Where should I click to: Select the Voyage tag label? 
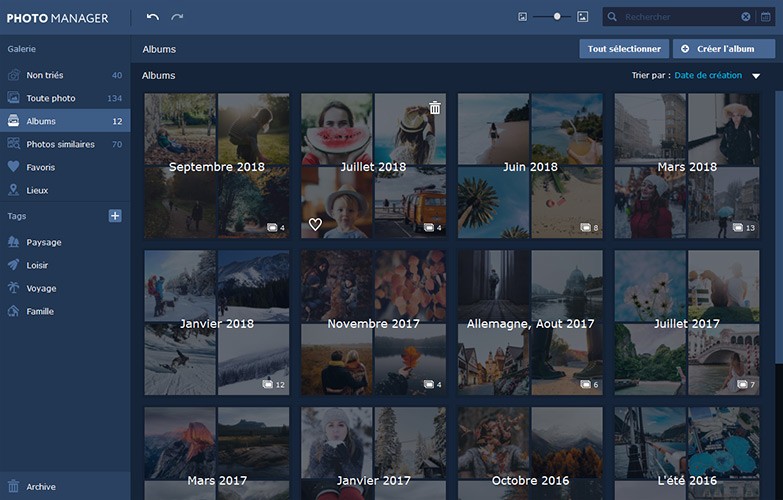tap(41, 288)
